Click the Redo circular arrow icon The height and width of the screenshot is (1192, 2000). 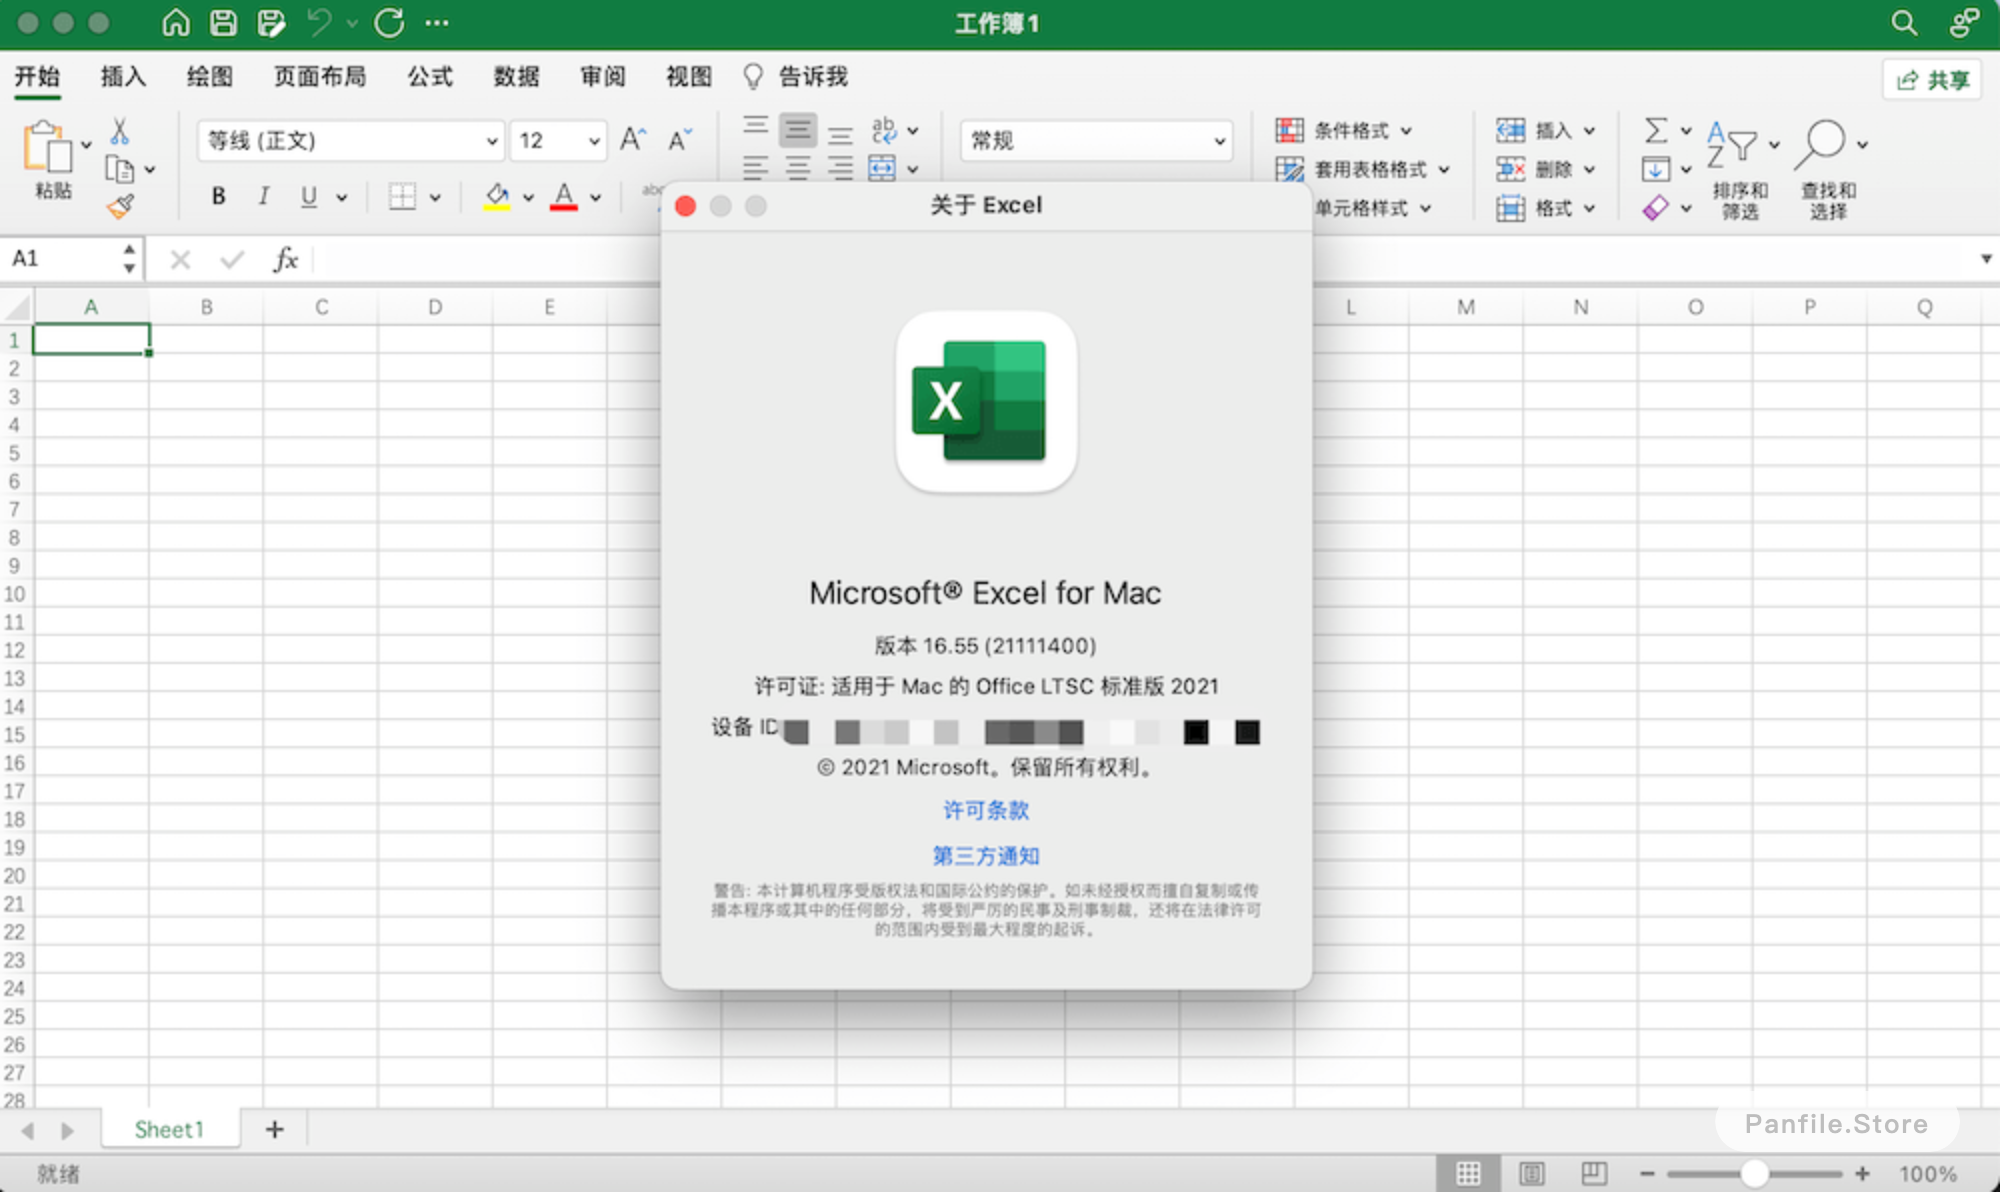click(389, 22)
